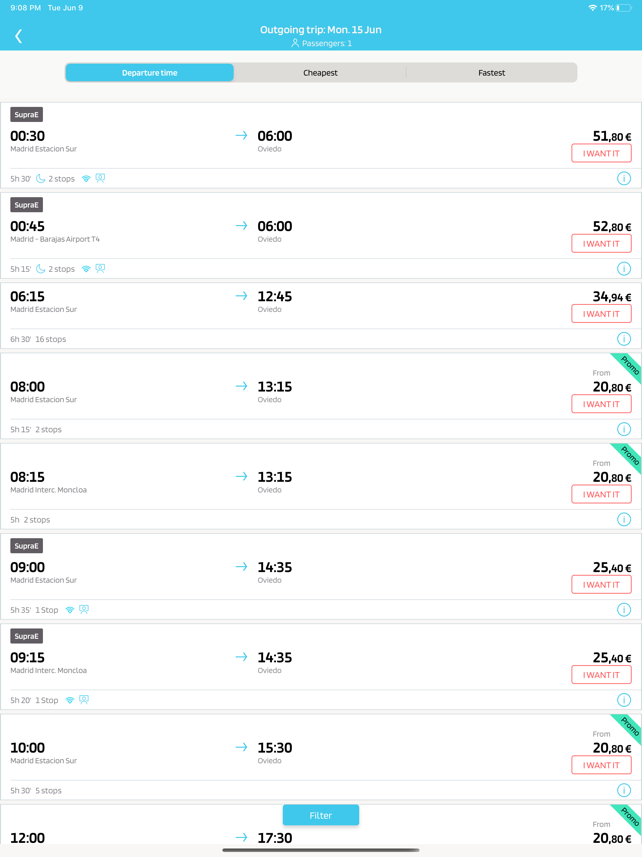The width and height of the screenshot is (642, 857).
Task: Tap the back arrow in the top bar
Action: (18, 35)
